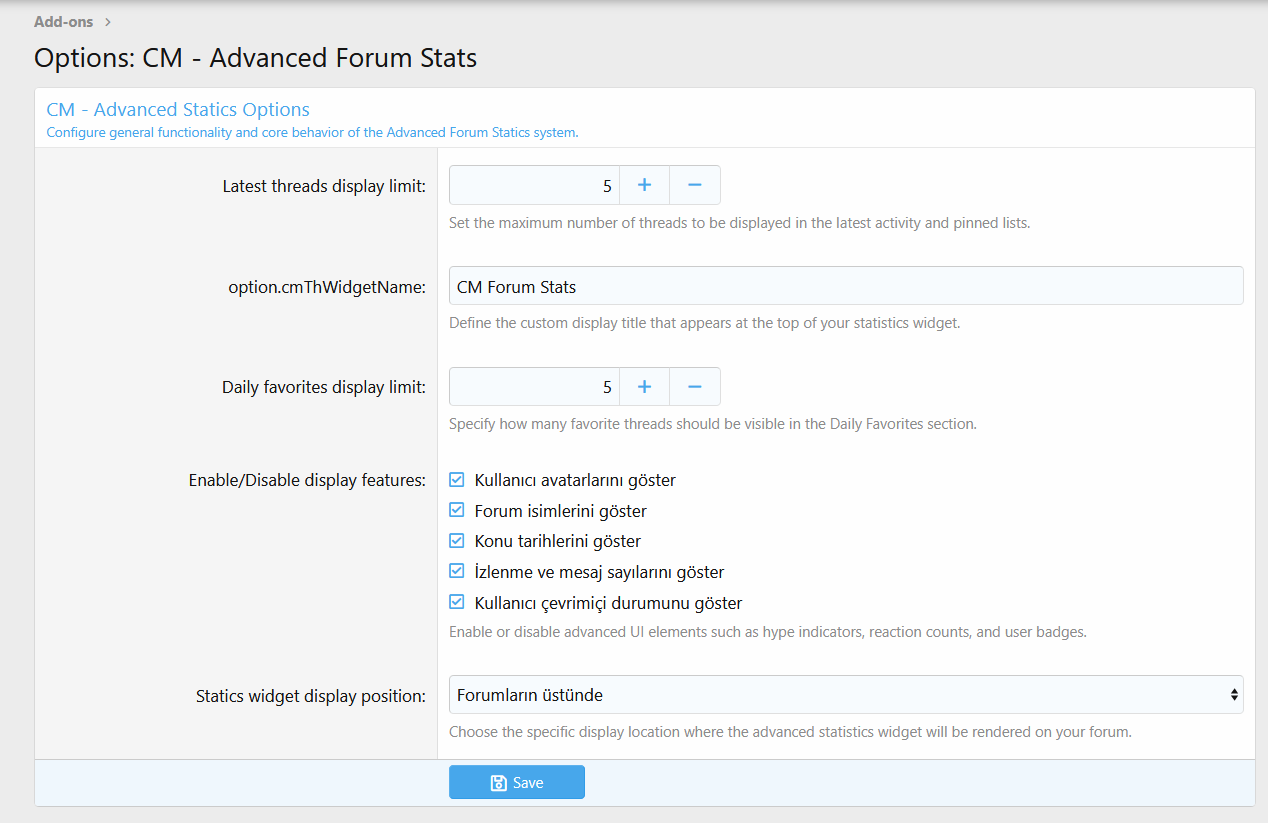Click the breadcrumb chevron after Add-ons
Image resolution: width=1268 pixels, height=823 pixels.
(x=108, y=21)
